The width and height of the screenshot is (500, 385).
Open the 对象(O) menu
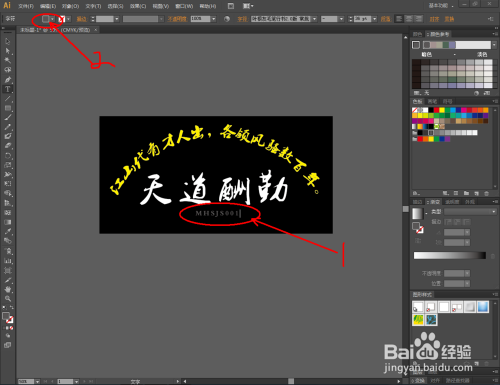(x=70, y=6)
